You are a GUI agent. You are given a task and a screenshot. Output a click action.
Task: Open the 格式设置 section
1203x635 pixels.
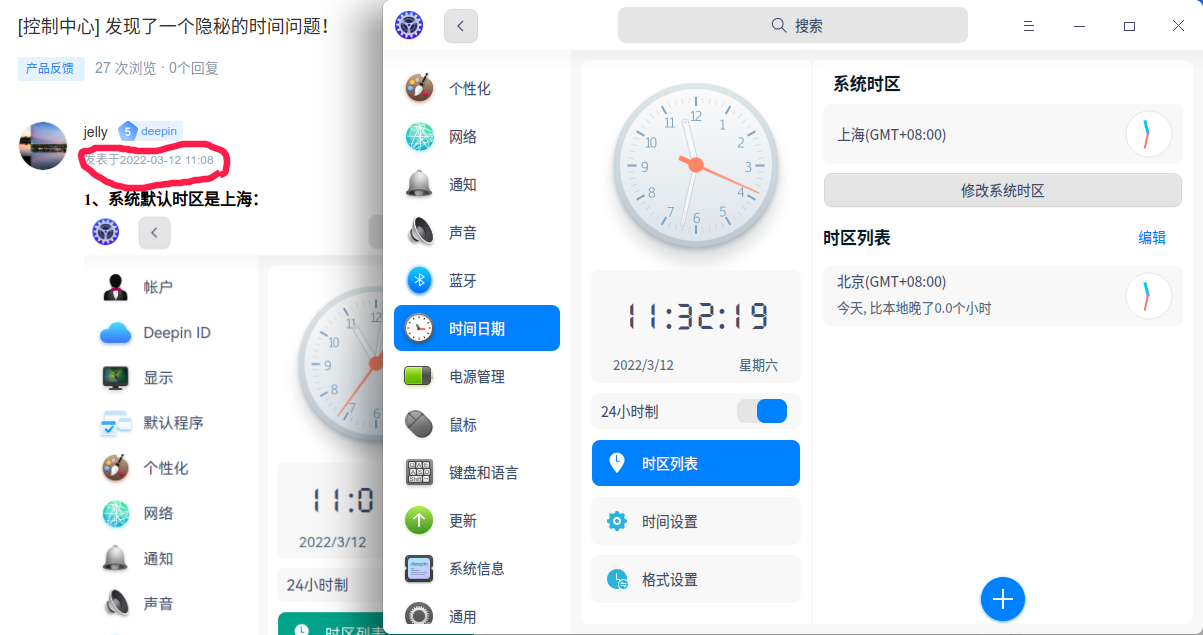tap(695, 579)
